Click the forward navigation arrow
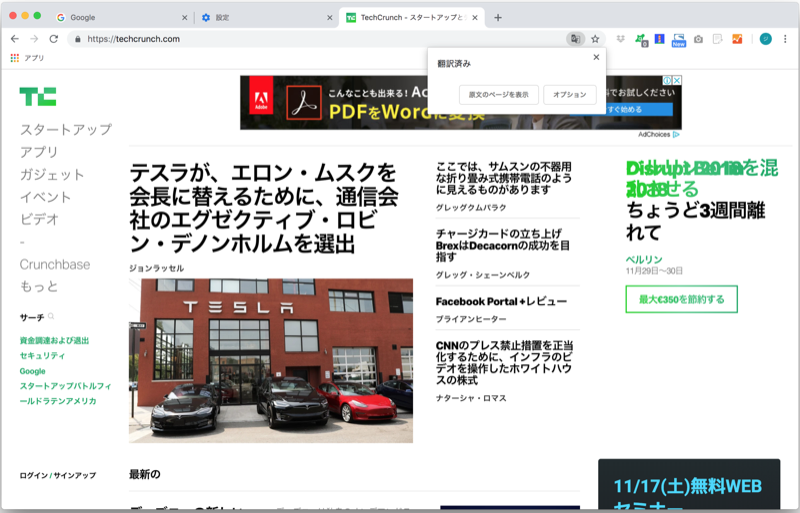Screen dimensions: 800x513 (34, 39)
